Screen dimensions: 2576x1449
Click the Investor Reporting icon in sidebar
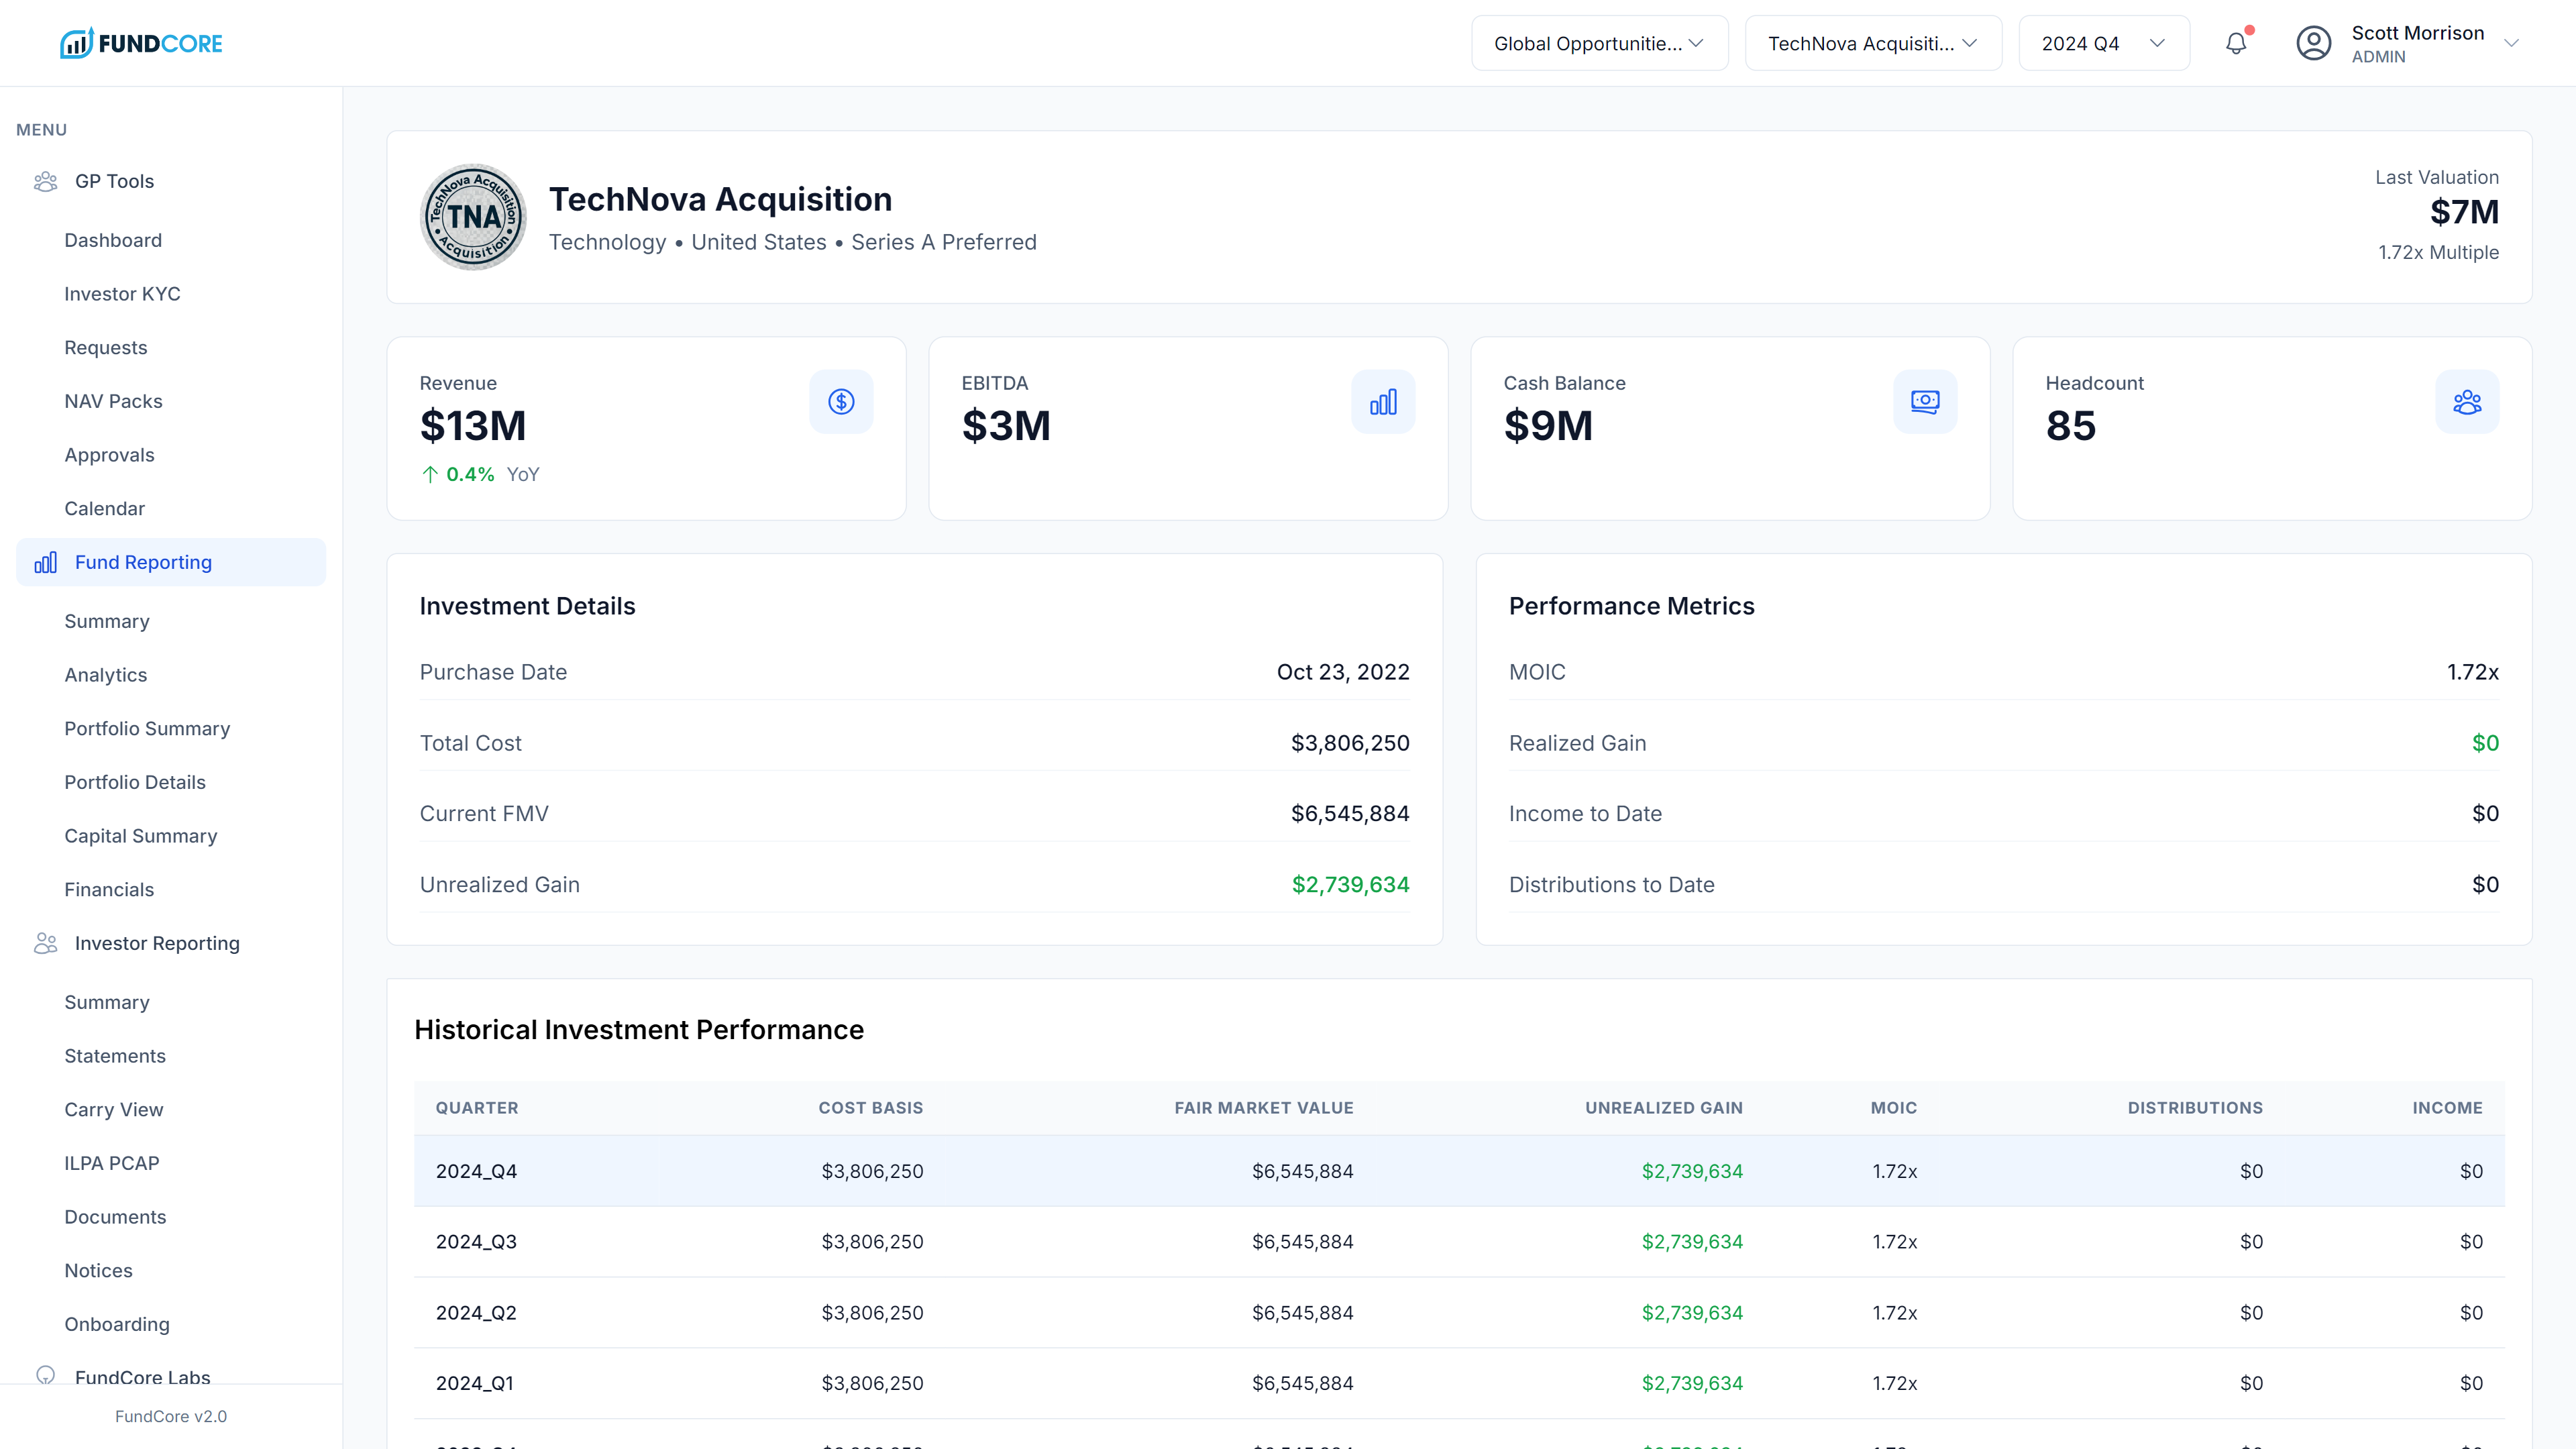click(x=46, y=943)
